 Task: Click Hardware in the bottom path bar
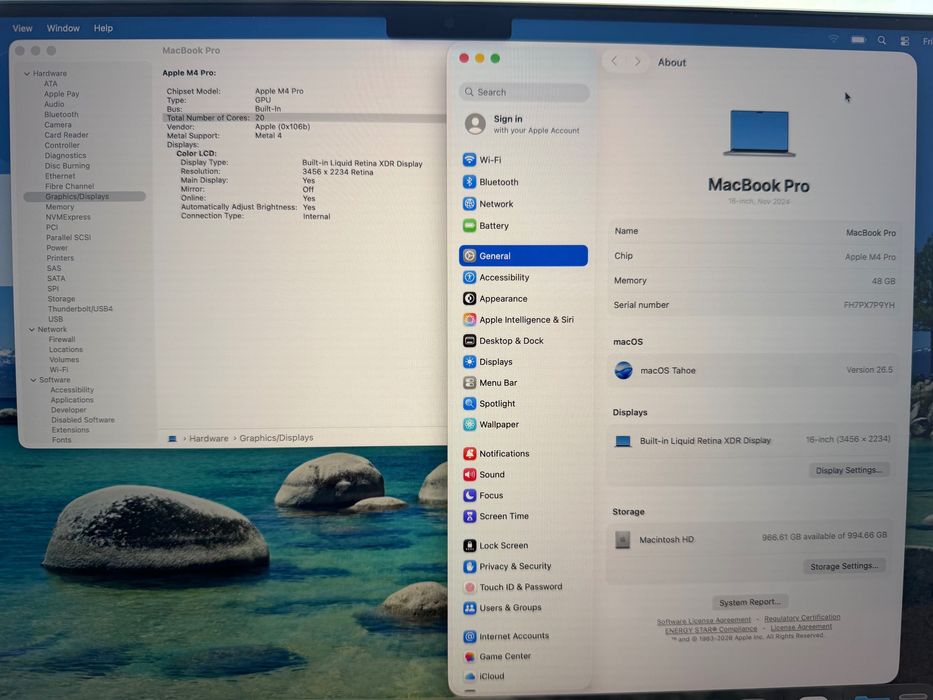click(208, 438)
